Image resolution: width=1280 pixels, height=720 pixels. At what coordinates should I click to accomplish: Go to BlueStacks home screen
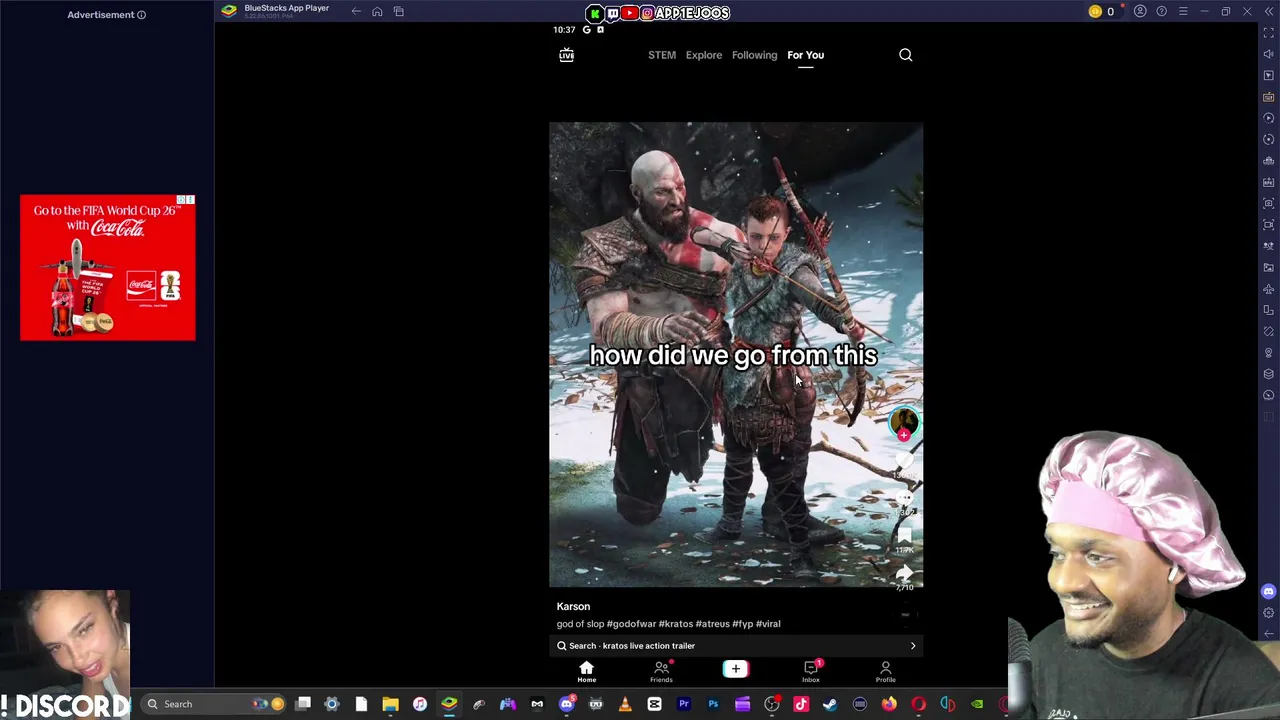point(377,11)
